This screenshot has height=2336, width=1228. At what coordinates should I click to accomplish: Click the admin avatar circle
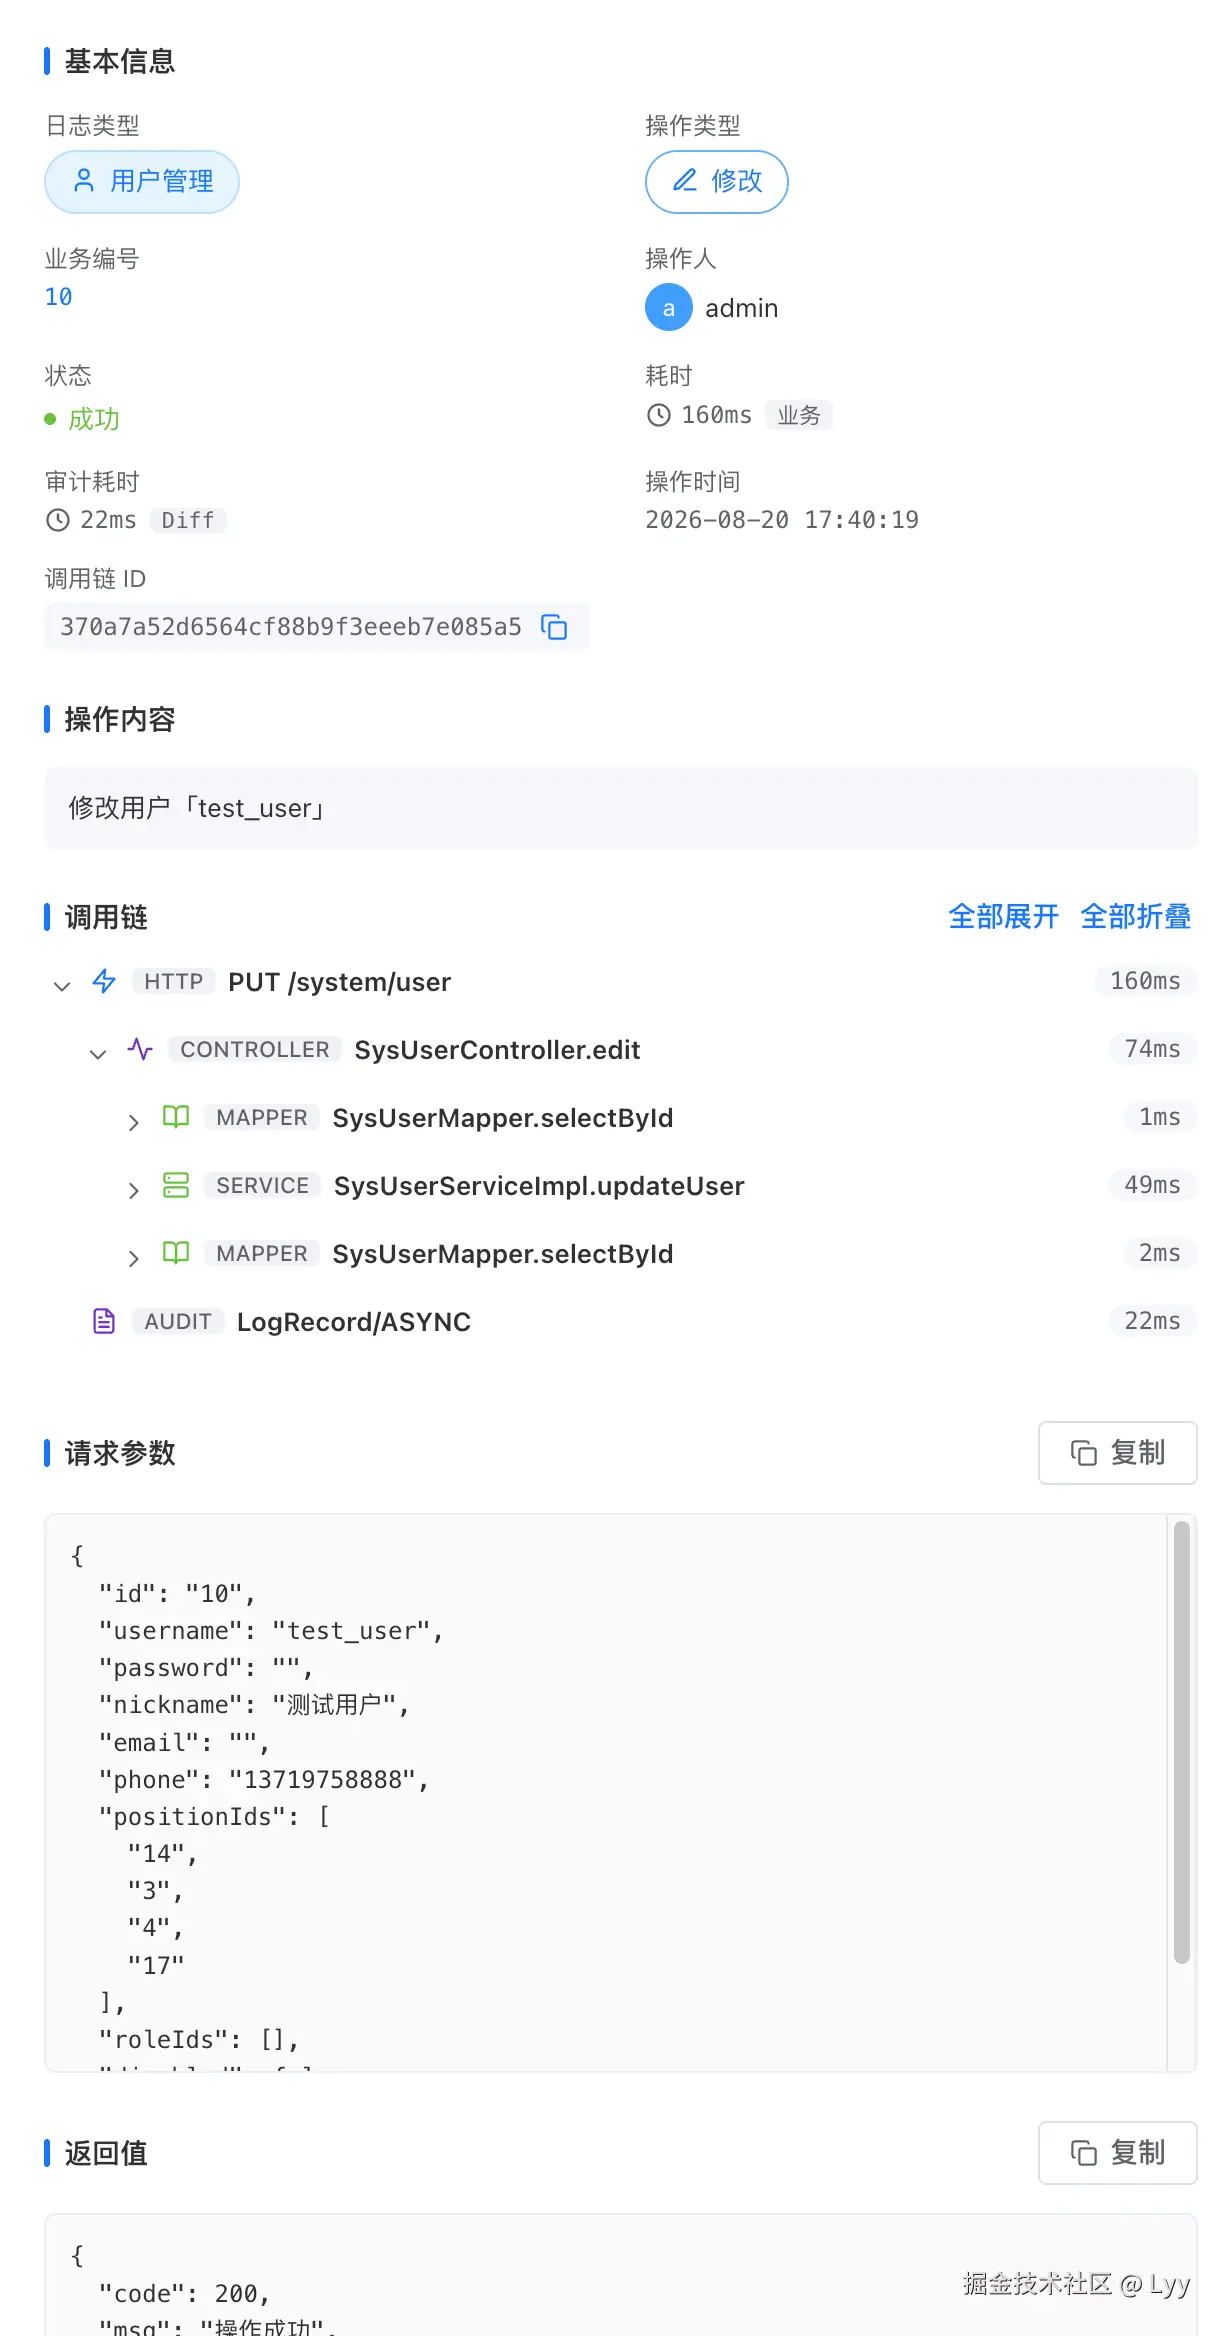[669, 307]
